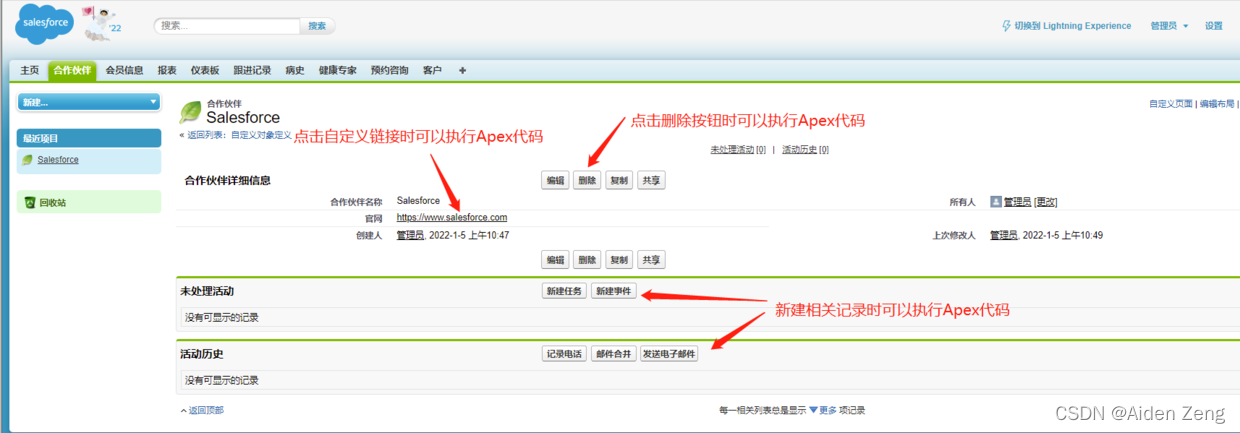Click 管理员 link in the 创建人 row

410,236
